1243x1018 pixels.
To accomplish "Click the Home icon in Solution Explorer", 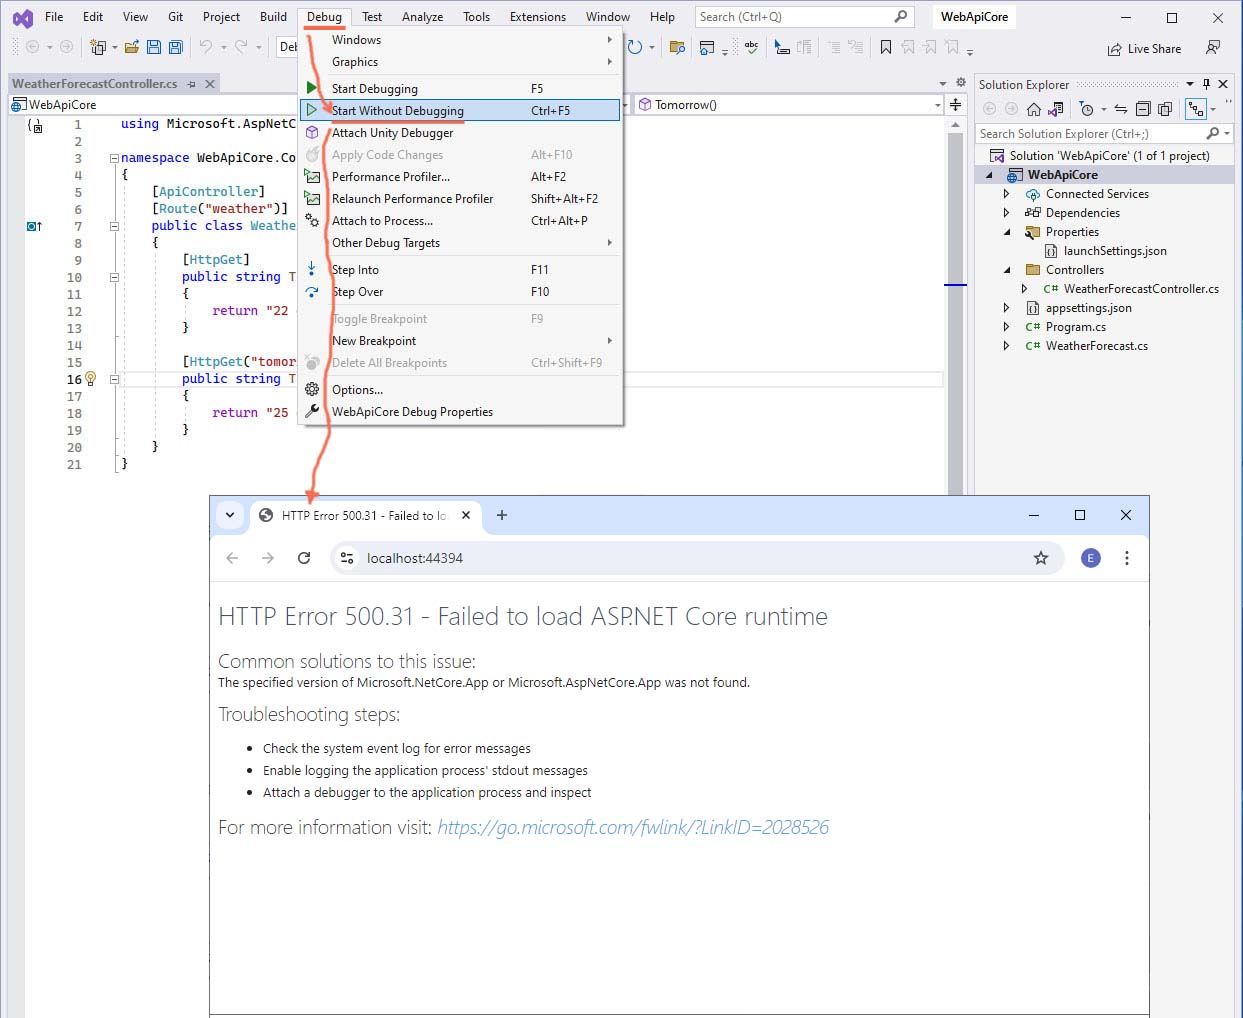I will 1034,109.
